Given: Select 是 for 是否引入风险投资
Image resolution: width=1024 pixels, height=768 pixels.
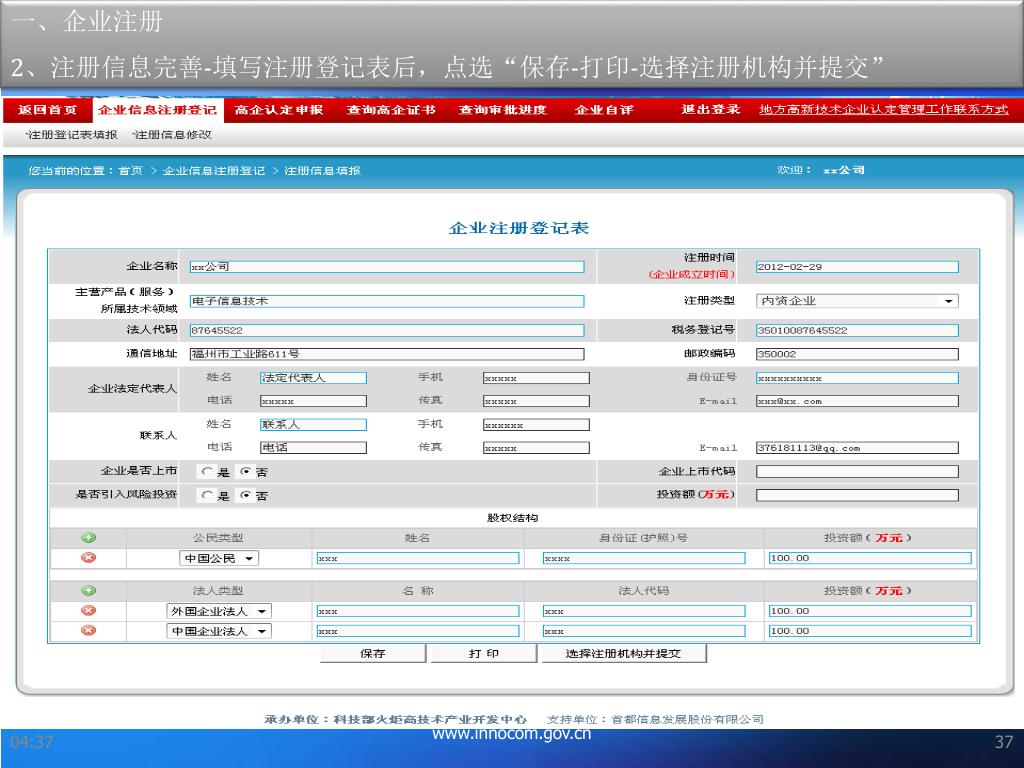Looking at the screenshot, I should point(207,495).
